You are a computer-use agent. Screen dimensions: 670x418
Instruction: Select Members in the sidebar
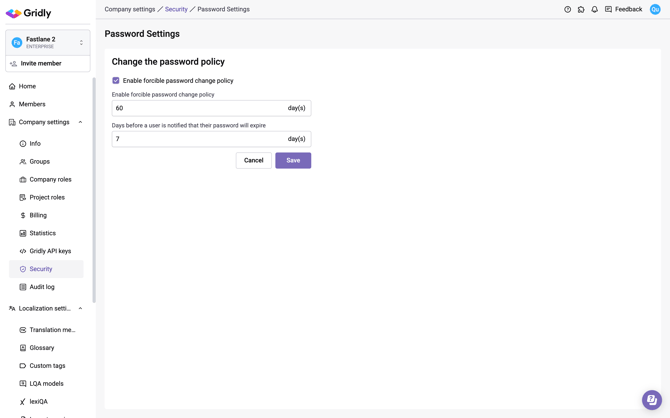tap(32, 104)
